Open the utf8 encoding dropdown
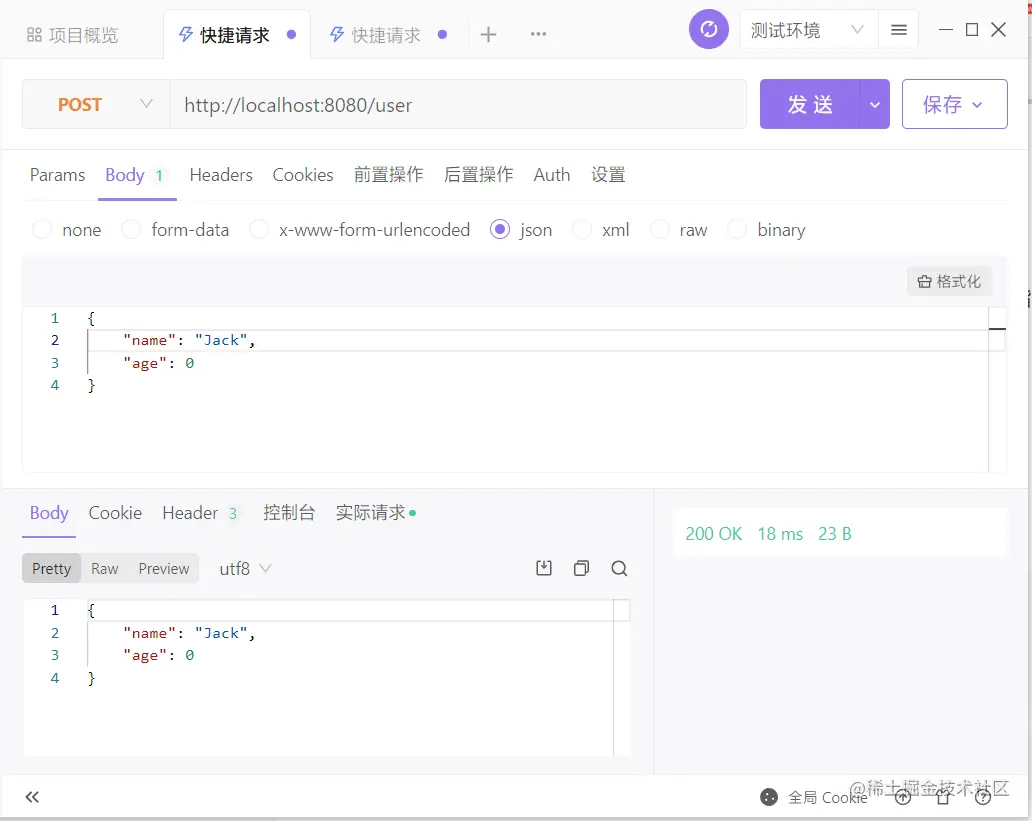This screenshot has width=1032, height=821. coord(245,568)
